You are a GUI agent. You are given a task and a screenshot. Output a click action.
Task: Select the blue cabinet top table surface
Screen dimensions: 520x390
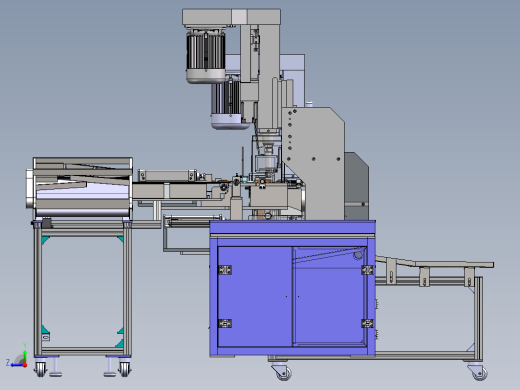[293, 228]
